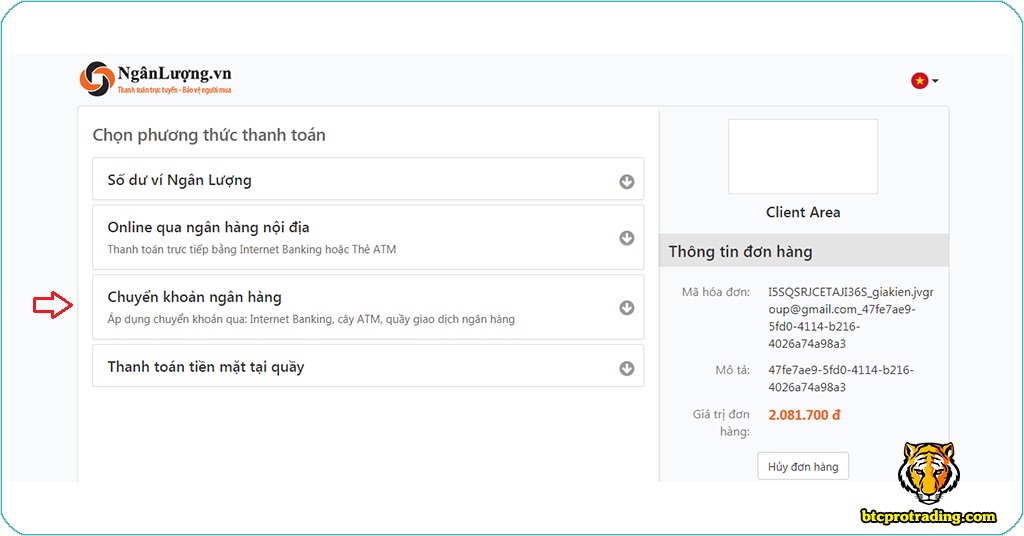Click the order value 2.081.700 đ
The width and height of the screenshot is (1024, 536).
coord(804,414)
